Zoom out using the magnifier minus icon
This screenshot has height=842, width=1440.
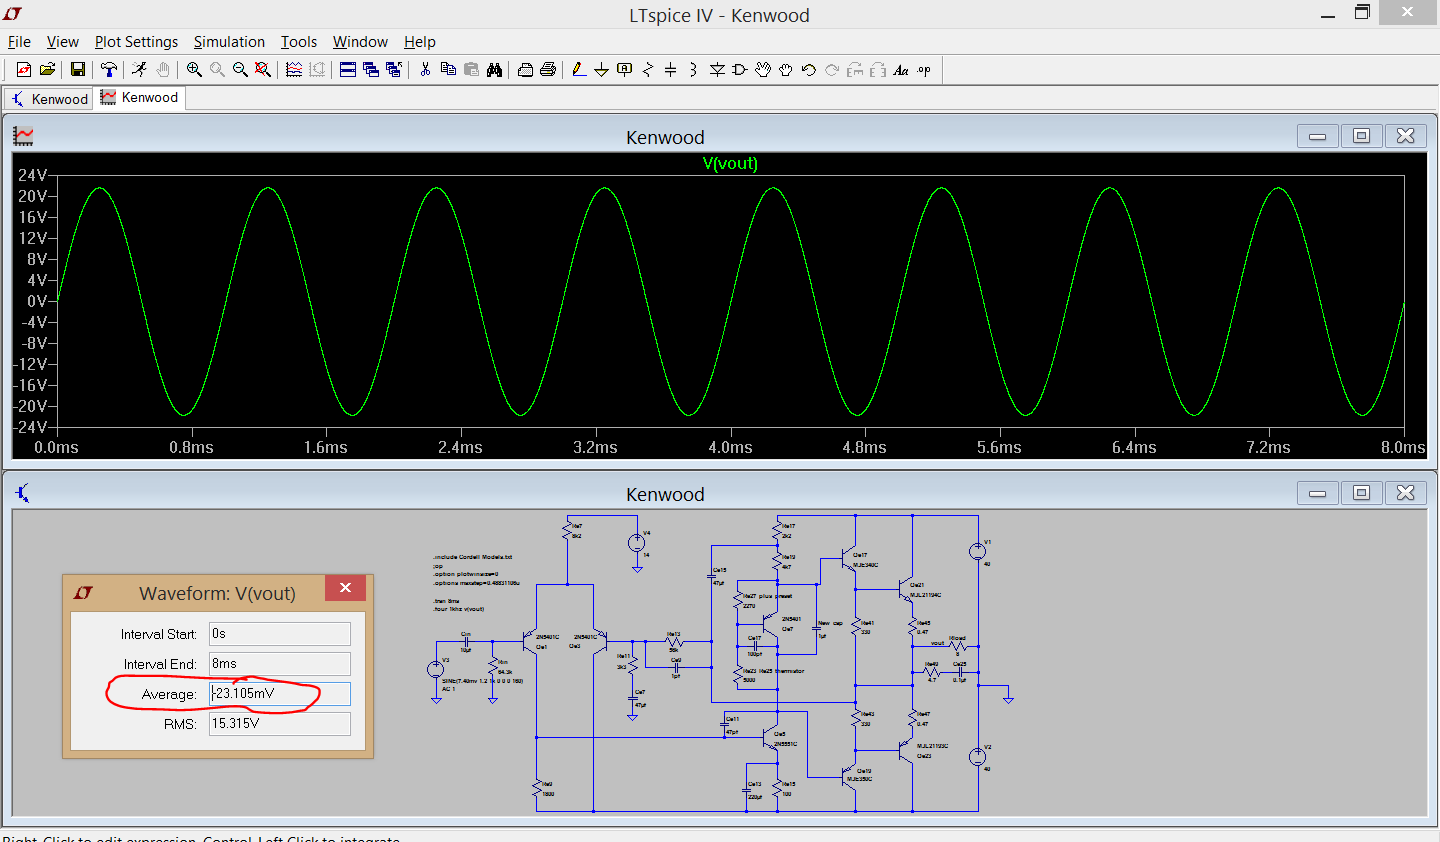tap(240, 69)
